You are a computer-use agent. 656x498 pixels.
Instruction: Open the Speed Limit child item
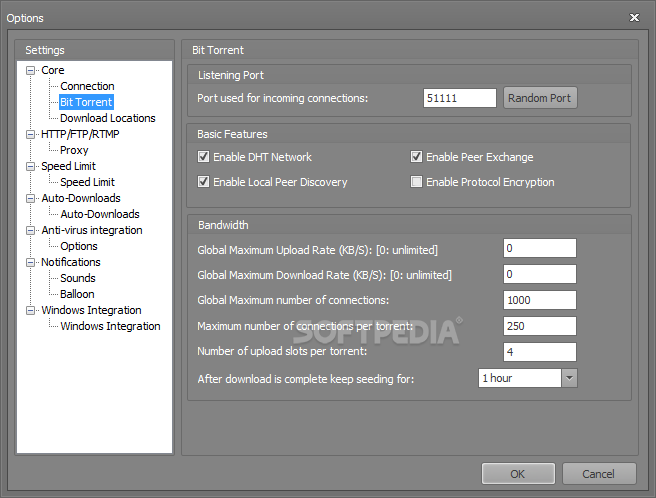tap(87, 182)
